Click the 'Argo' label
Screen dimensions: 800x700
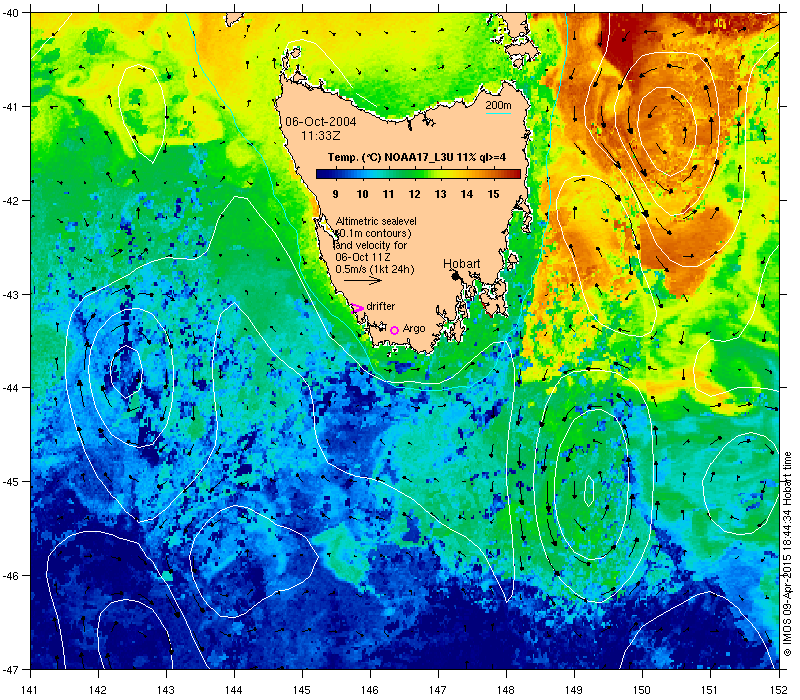coord(414,329)
